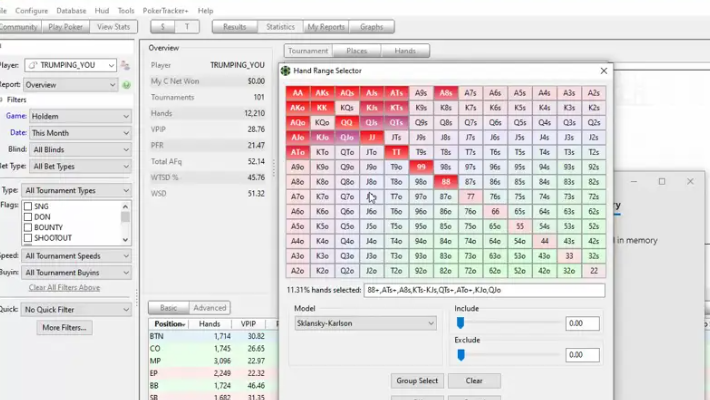
Task: Switch to the View Stats tab
Action: 113,27
